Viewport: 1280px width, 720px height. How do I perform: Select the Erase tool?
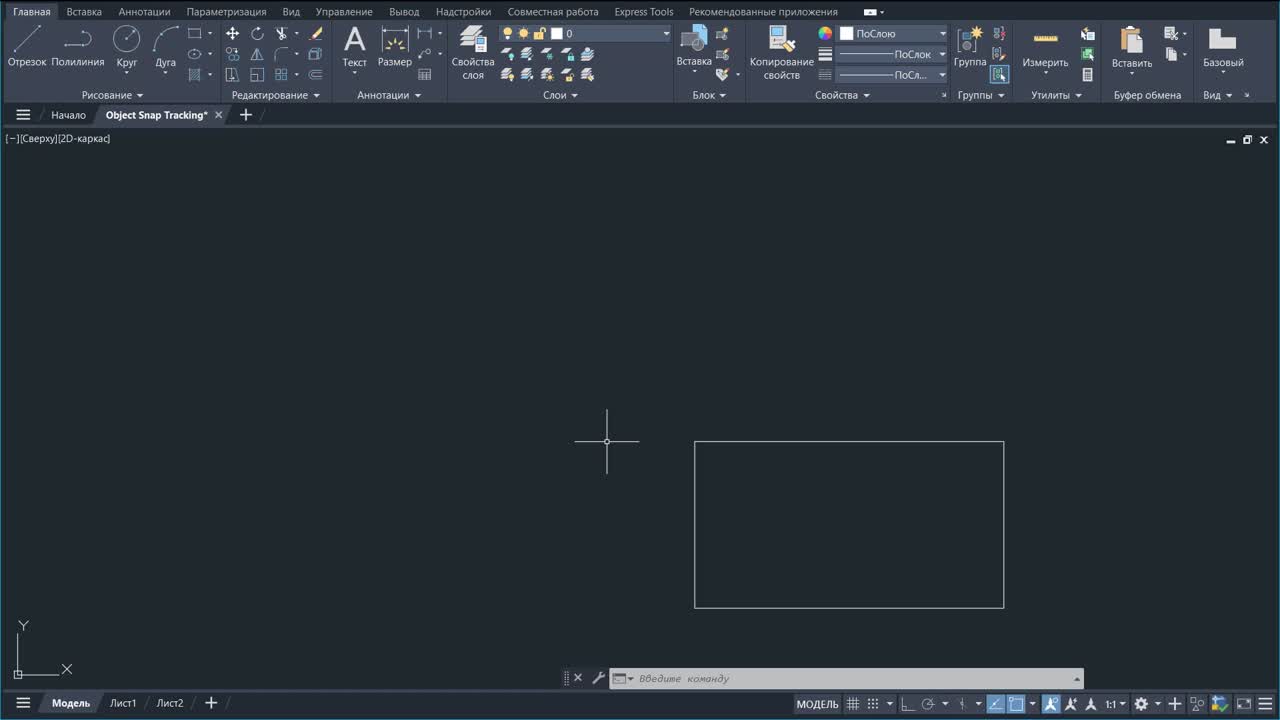click(316, 34)
